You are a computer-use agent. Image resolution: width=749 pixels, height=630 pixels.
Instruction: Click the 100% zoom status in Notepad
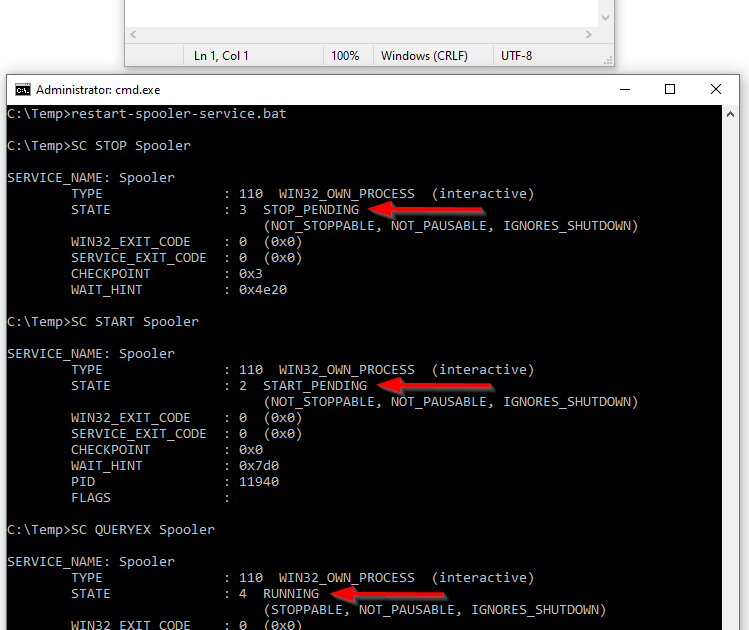(x=345, y=56)
